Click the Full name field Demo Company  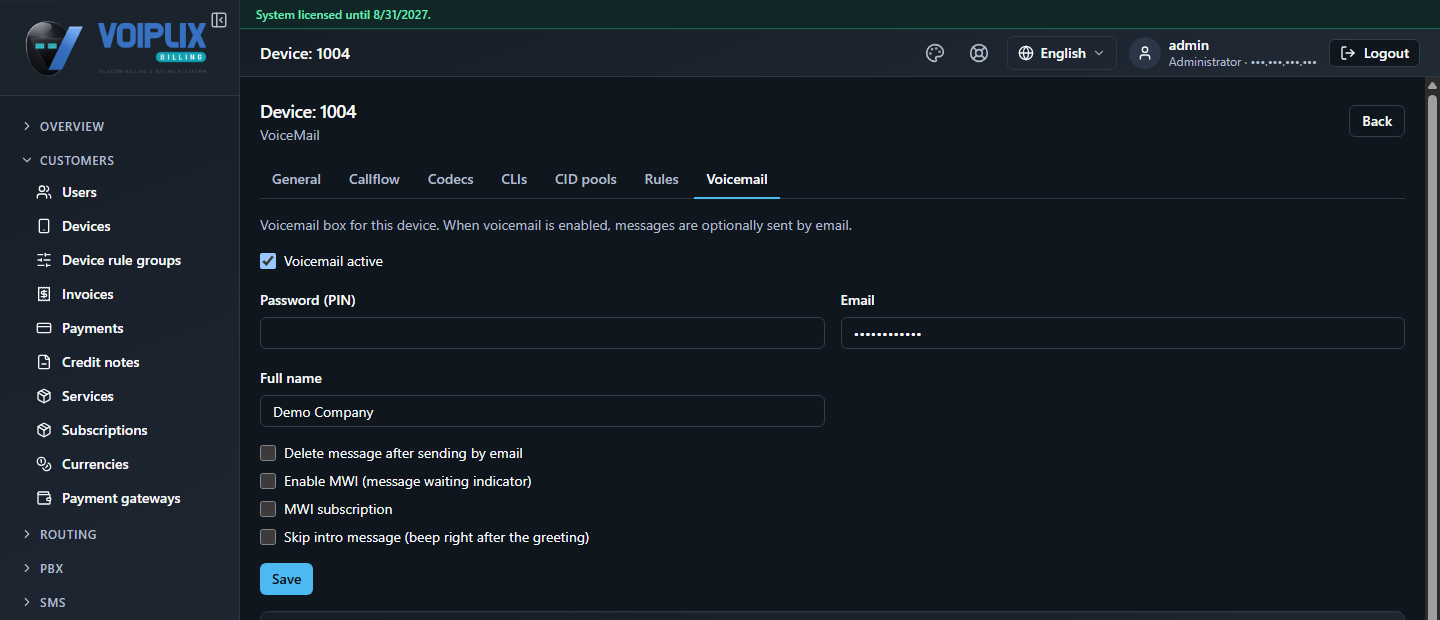pyautogui.click(x=542, y=411)
